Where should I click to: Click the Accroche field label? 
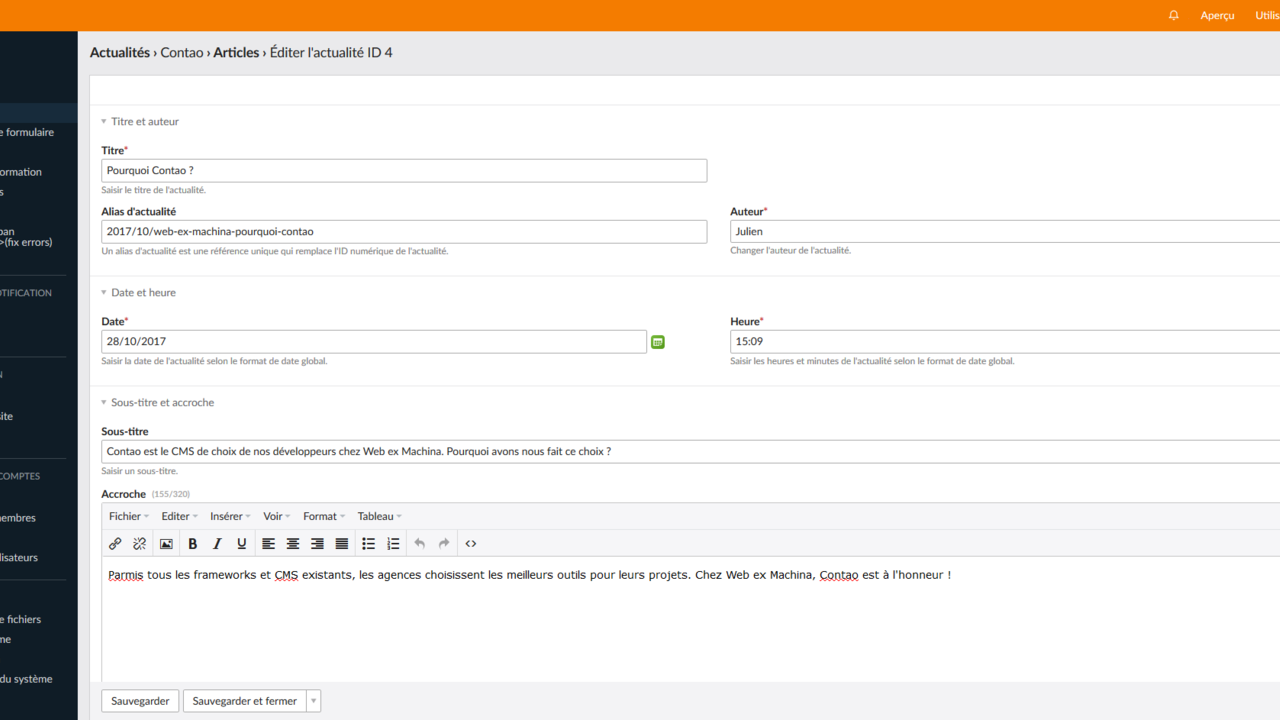point(124,494)
